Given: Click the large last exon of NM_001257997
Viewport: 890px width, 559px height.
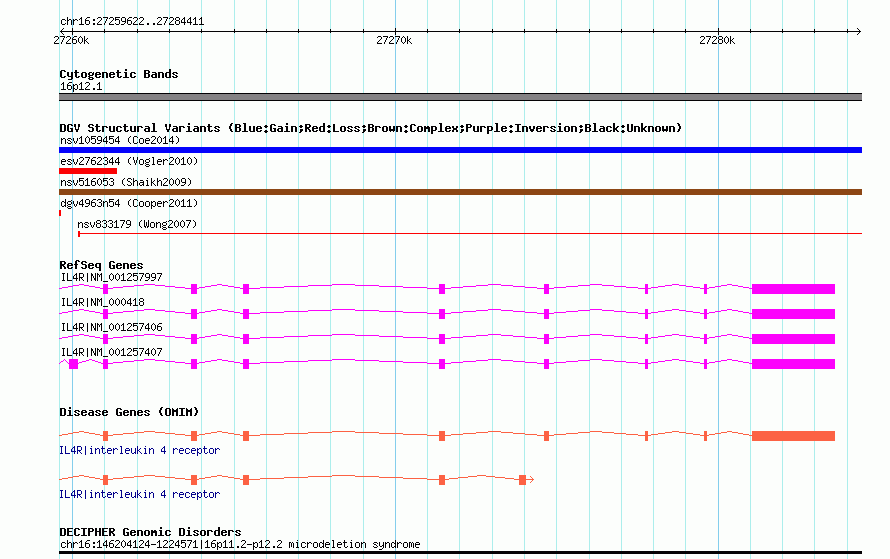Looking at the screenshot, I should [794, 289].
